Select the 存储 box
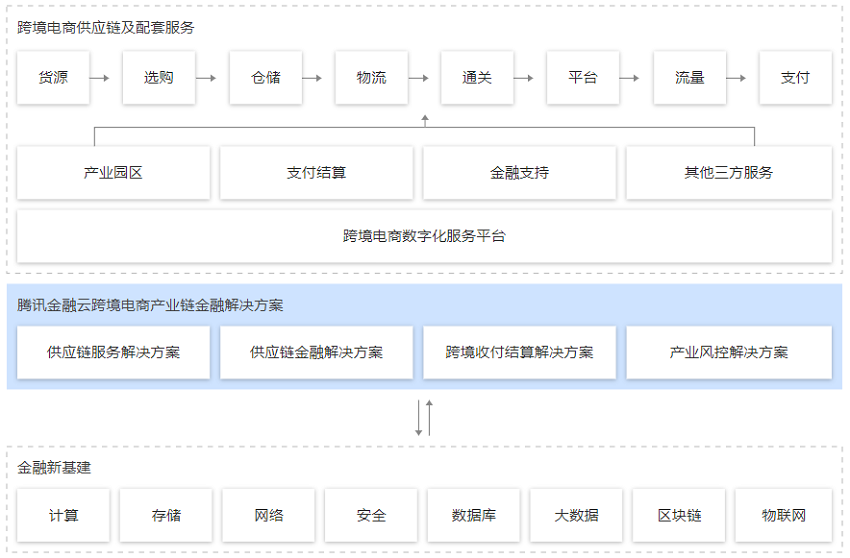This screenshot has height=558, width=850. click(166, 515)
